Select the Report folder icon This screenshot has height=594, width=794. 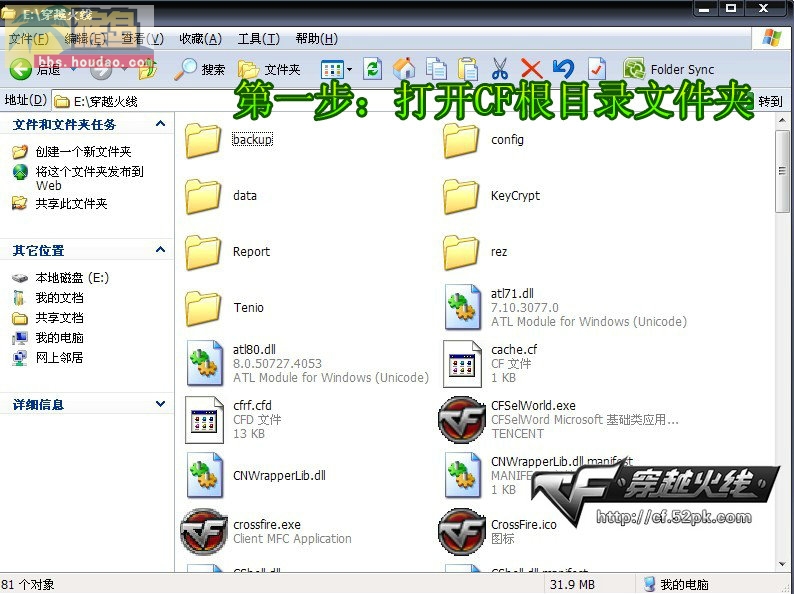click(x=203, y=252)
